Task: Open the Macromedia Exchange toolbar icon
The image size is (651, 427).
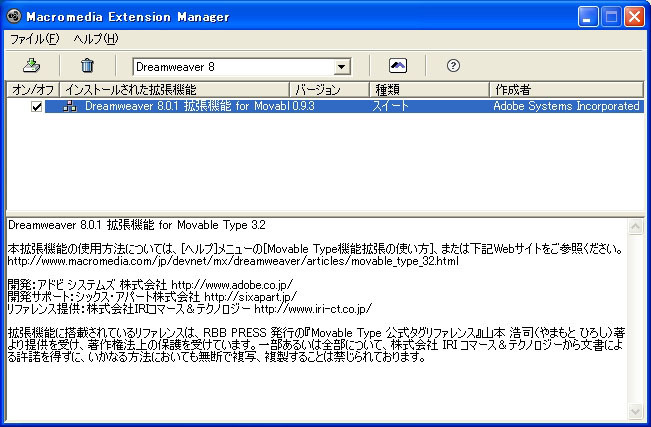Action: (x=398, y=65)
